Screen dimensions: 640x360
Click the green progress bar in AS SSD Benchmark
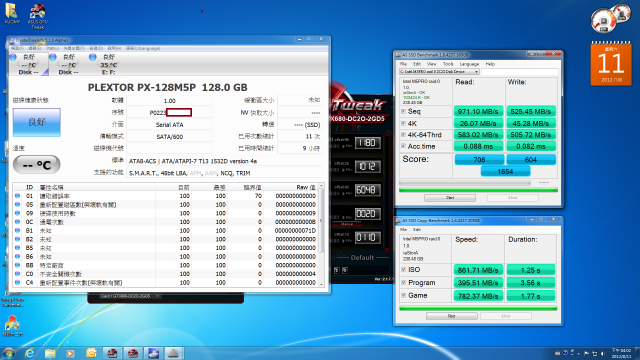tap(478, 190)
